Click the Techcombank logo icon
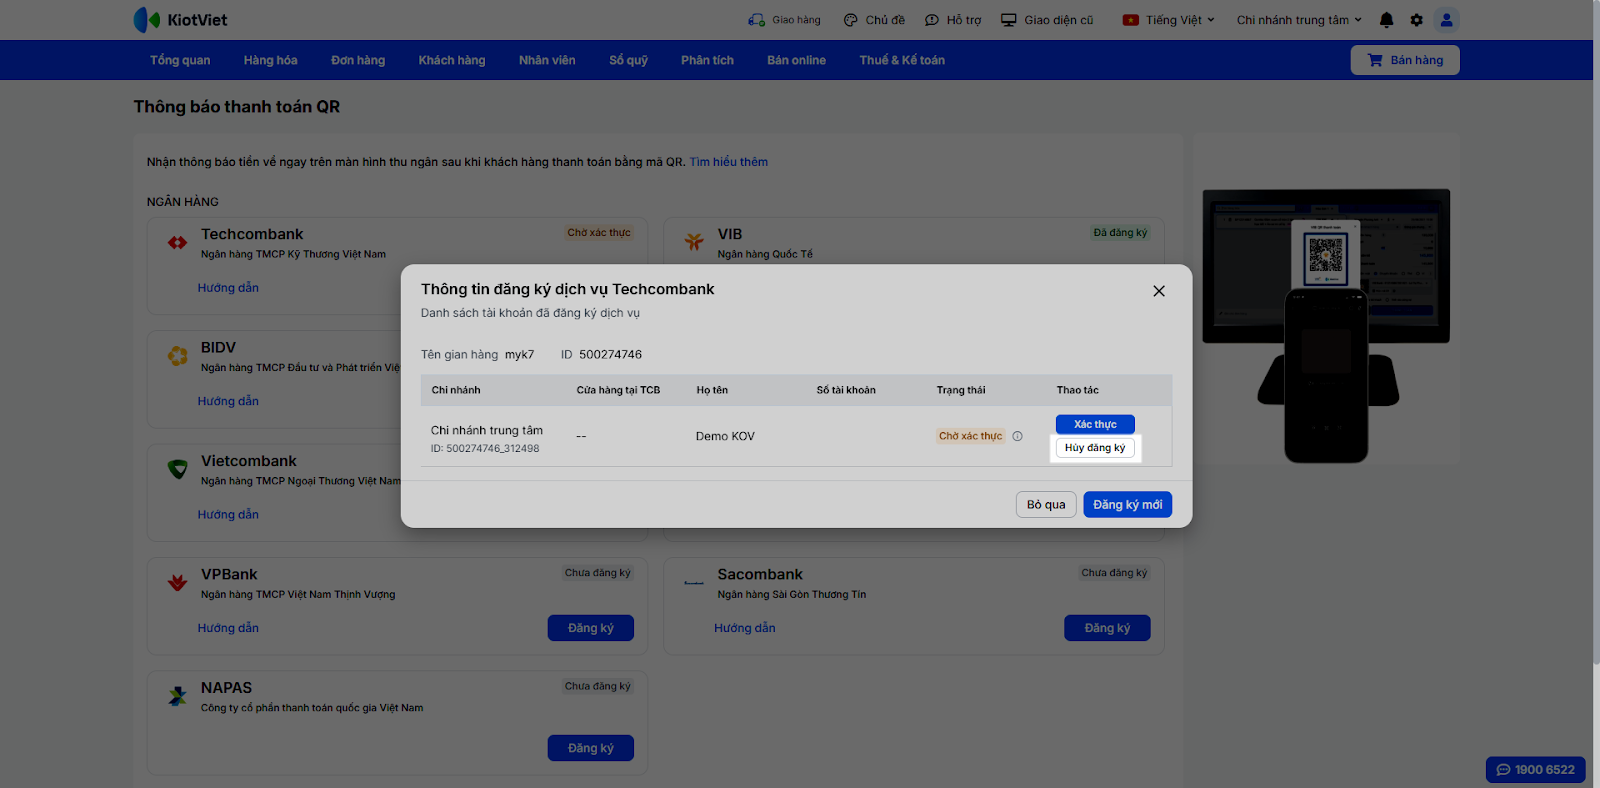The width and height of the screenshot is (1600, 788). pyautogui.click(x=178, y=243)
